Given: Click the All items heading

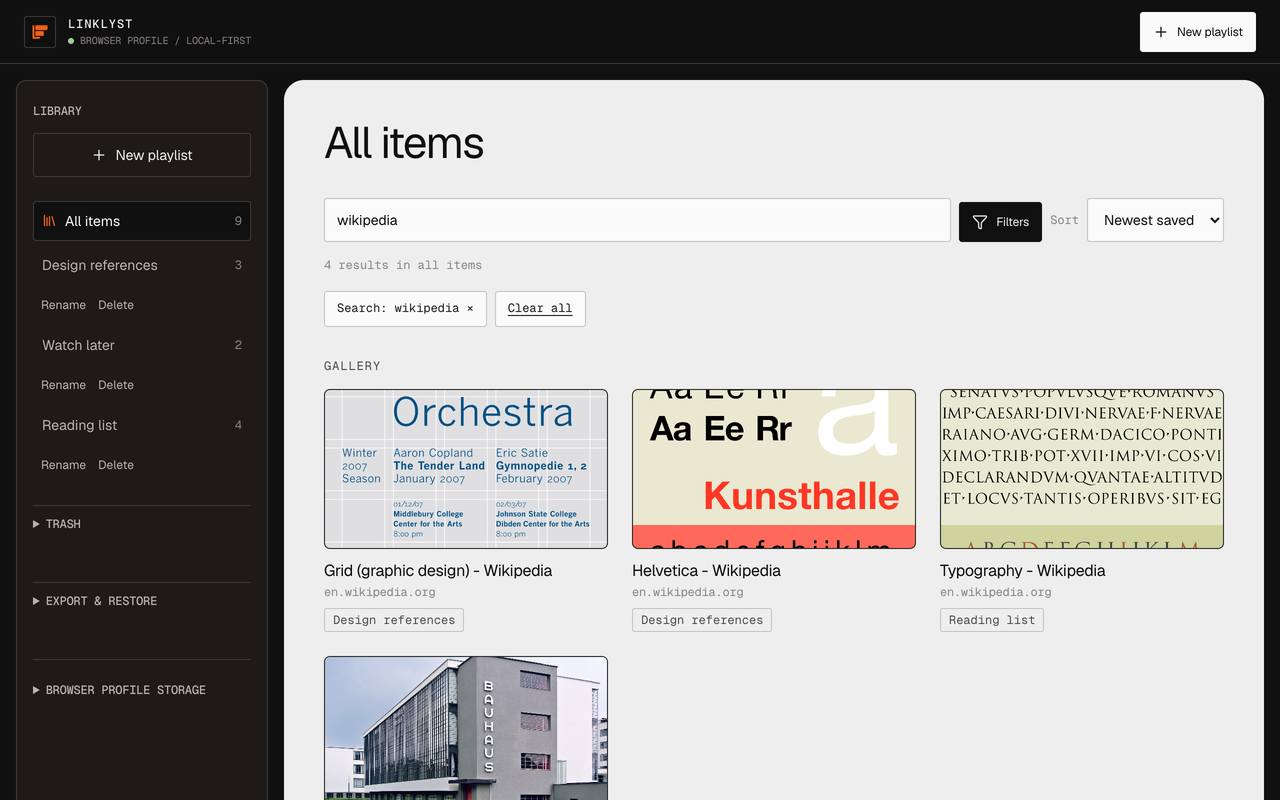Looking at the screenshot, I should pos(404,144).
